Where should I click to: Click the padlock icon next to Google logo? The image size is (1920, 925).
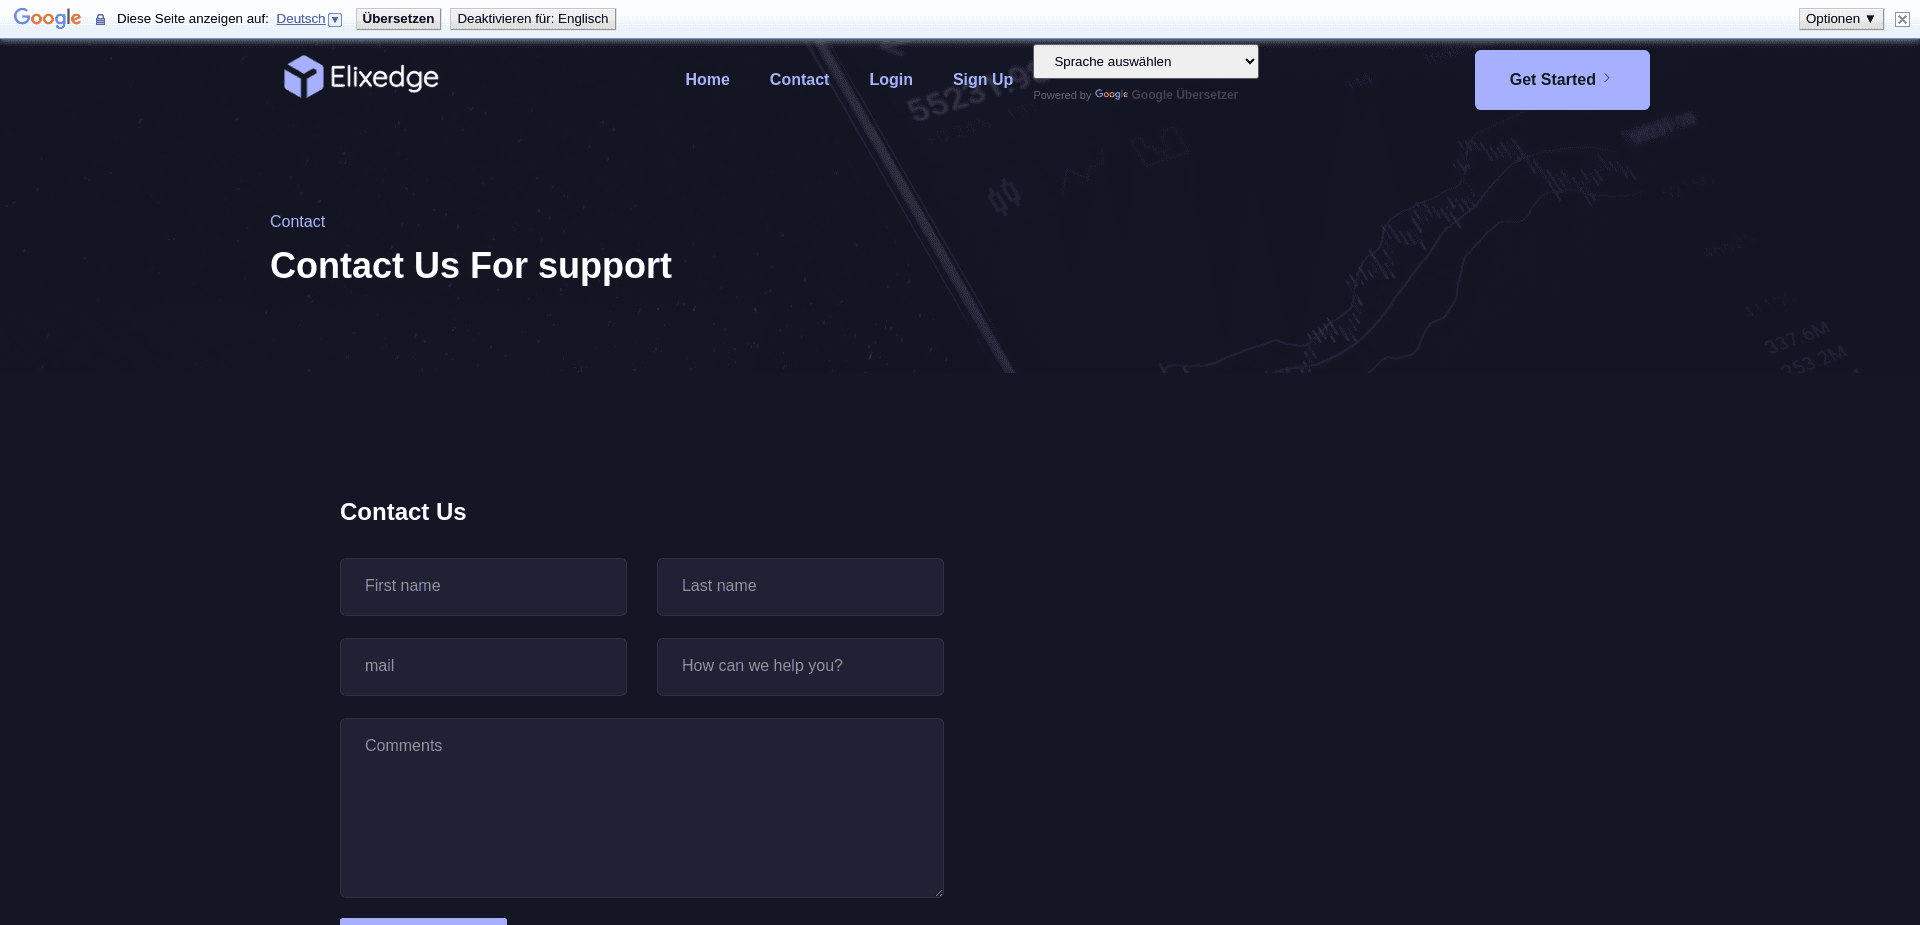(x=99, y=19)
